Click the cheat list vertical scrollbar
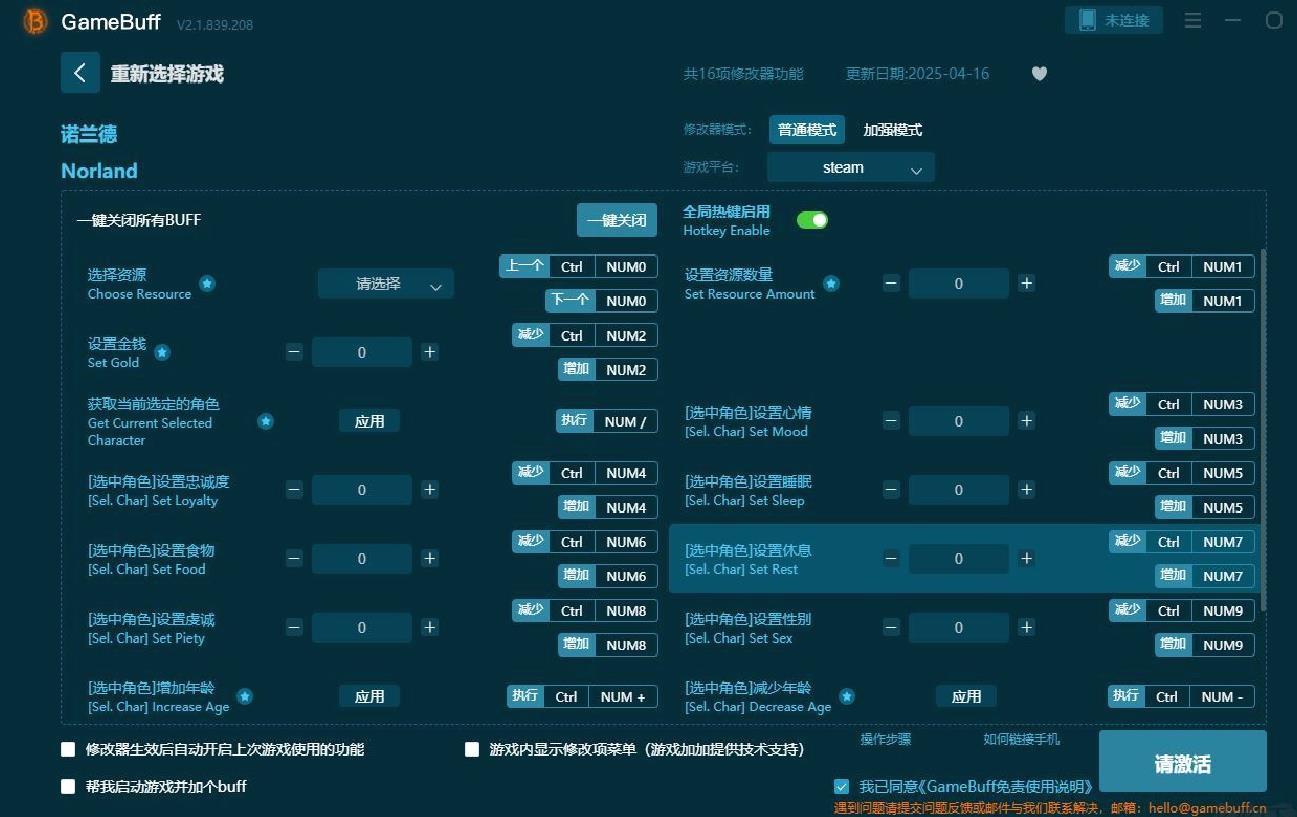The width and height of the screenshot is (1297, 817). 1263,430
